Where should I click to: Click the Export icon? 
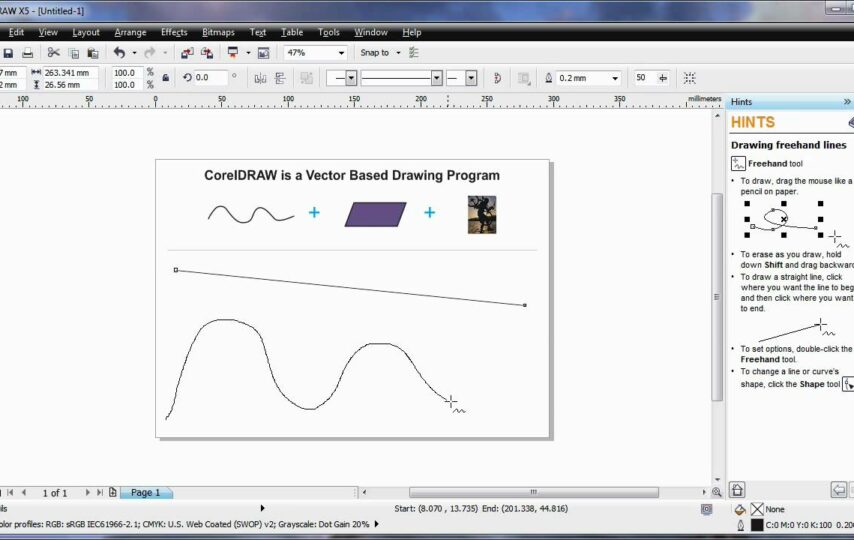[207, 53]
